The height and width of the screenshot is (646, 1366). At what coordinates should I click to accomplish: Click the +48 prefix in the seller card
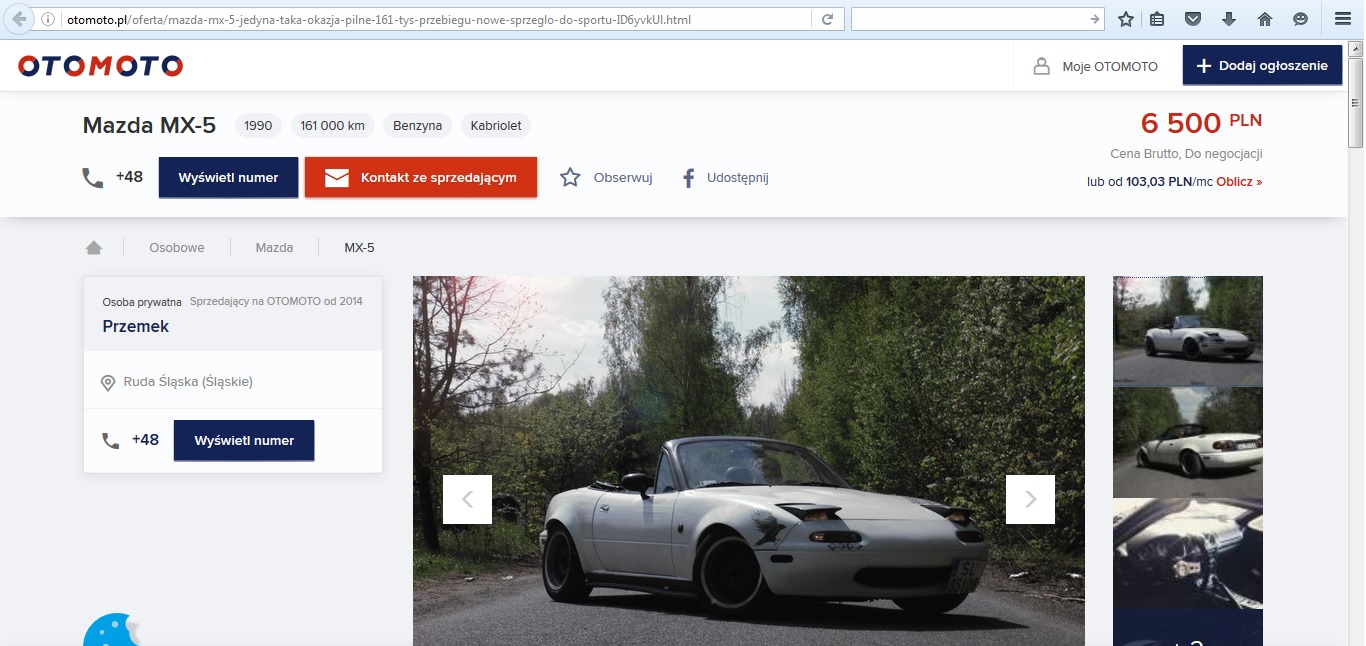(x=145, y=440)
